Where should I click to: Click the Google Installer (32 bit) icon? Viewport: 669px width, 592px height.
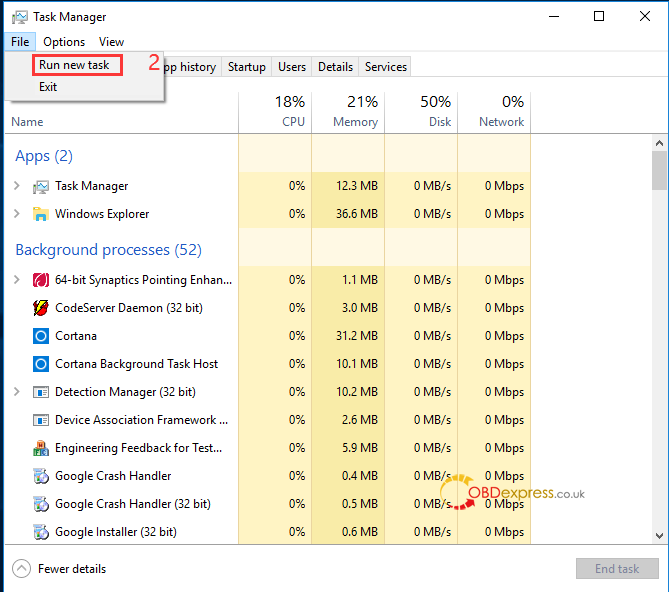(41, 532)
